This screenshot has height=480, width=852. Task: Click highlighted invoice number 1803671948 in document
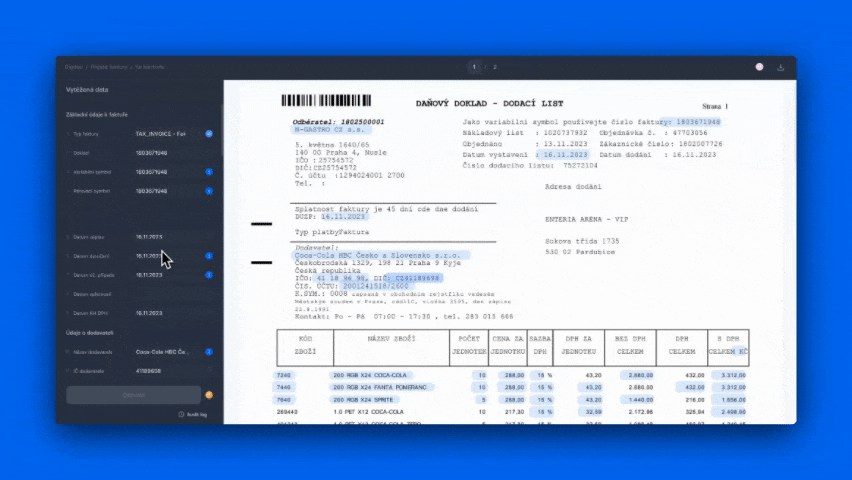tap(698, 122)
